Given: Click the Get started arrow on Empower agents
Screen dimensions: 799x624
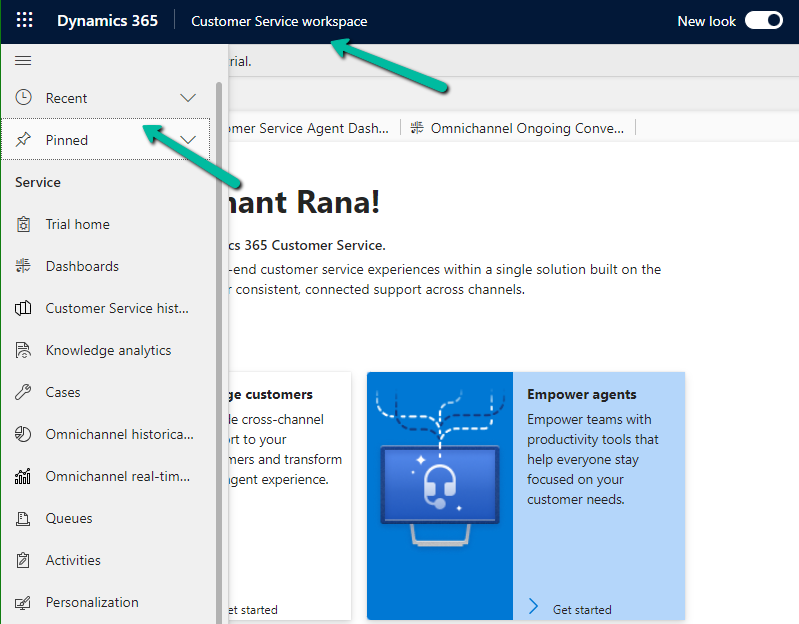Looking at the screenshot, I should pyautogui.click(x=534, y=606).
